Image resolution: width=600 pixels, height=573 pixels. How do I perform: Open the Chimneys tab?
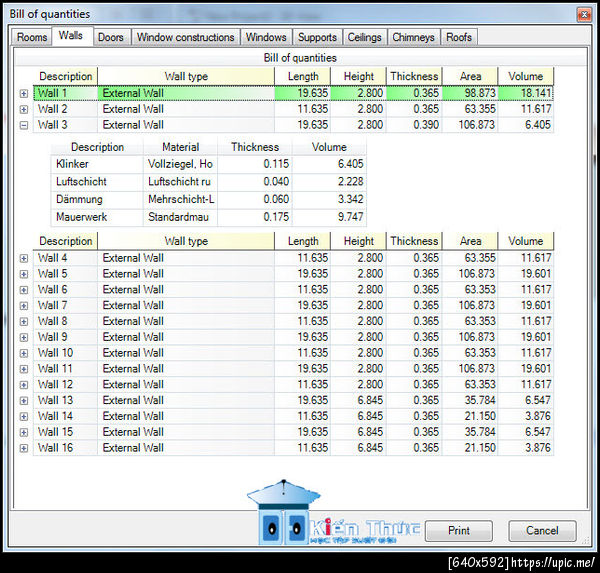413,37
